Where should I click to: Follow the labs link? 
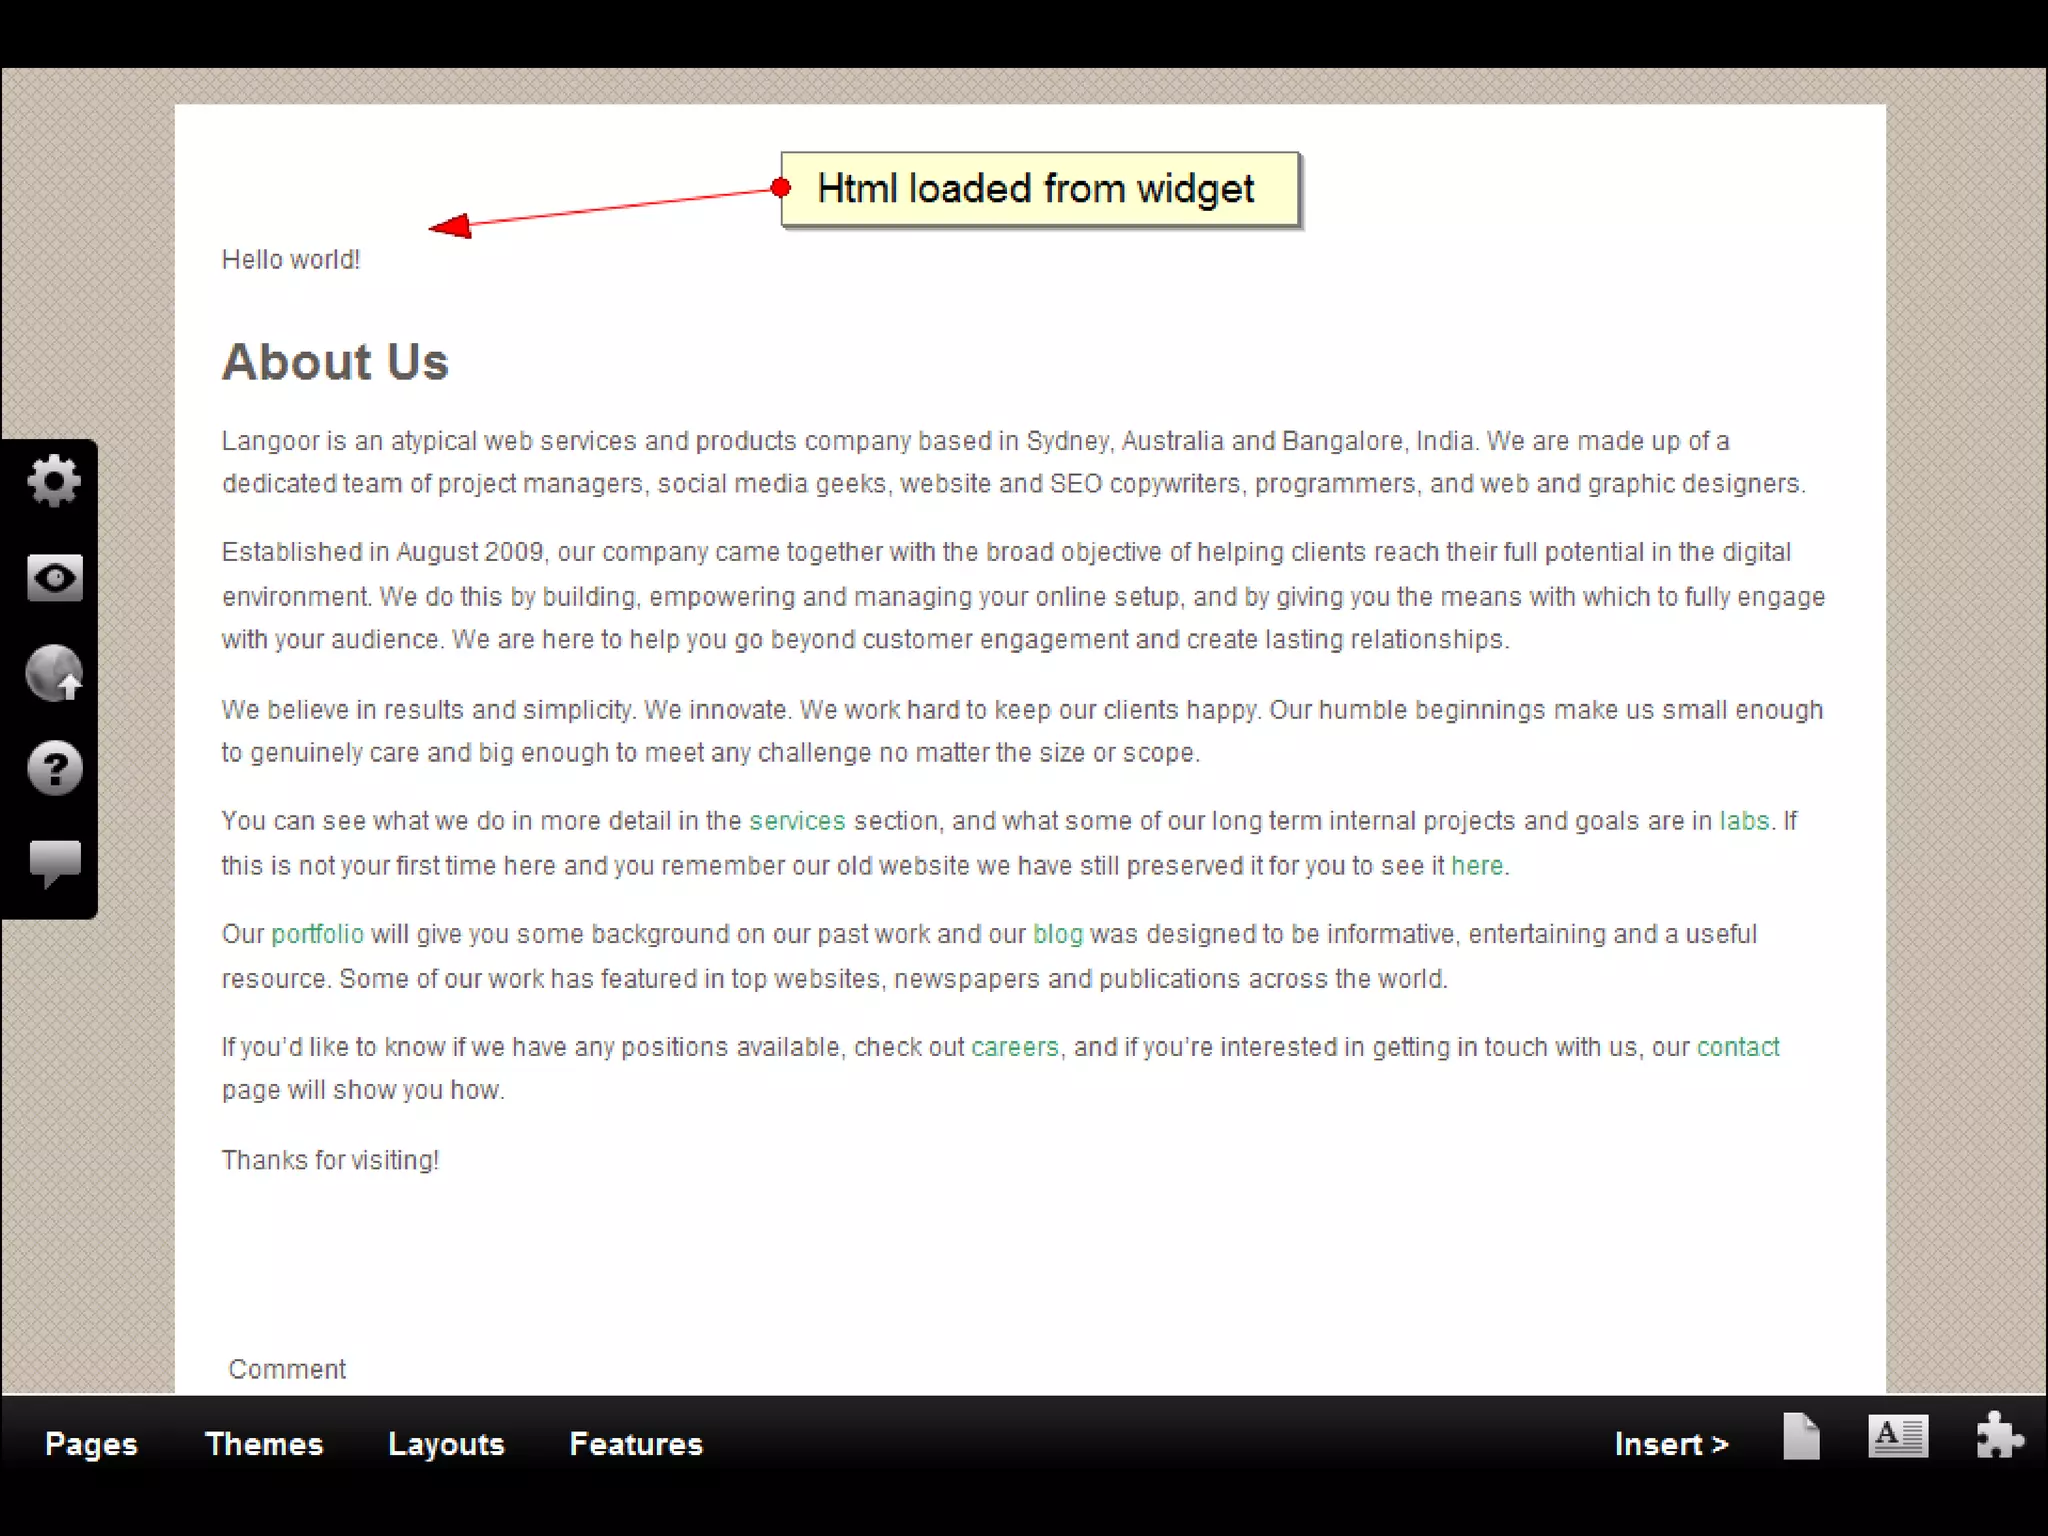coord(1744,821)
